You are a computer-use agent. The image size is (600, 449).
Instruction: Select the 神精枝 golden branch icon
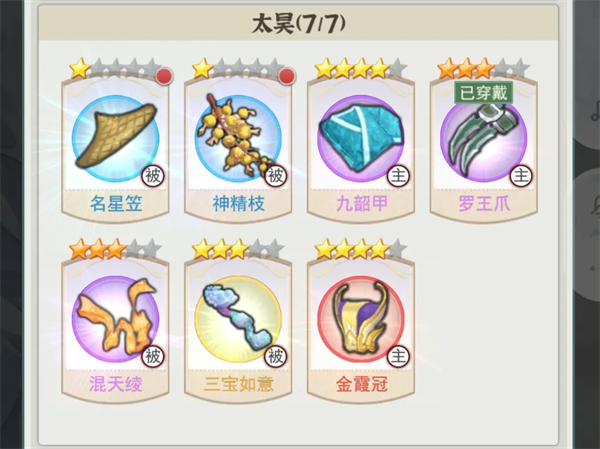238,138
